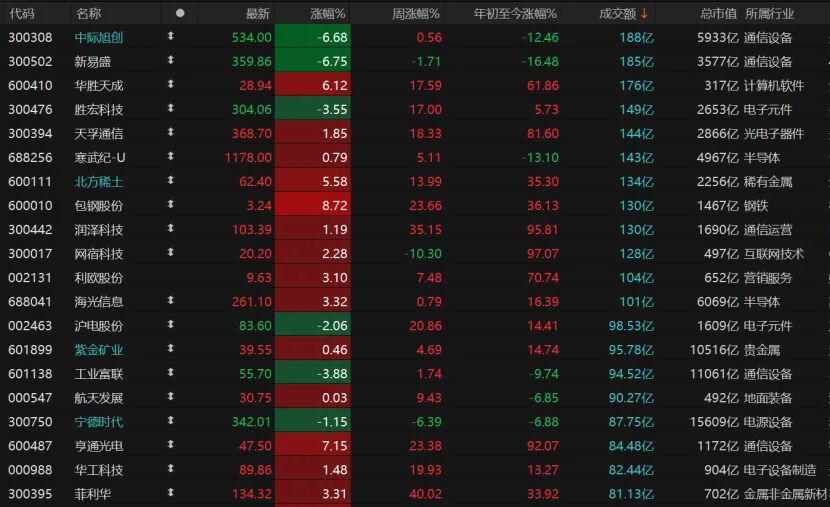Viewport: 830px width, 507px height.
Task: Click the marker icon next to 宁德时代
Action: [x=170, y=421]
